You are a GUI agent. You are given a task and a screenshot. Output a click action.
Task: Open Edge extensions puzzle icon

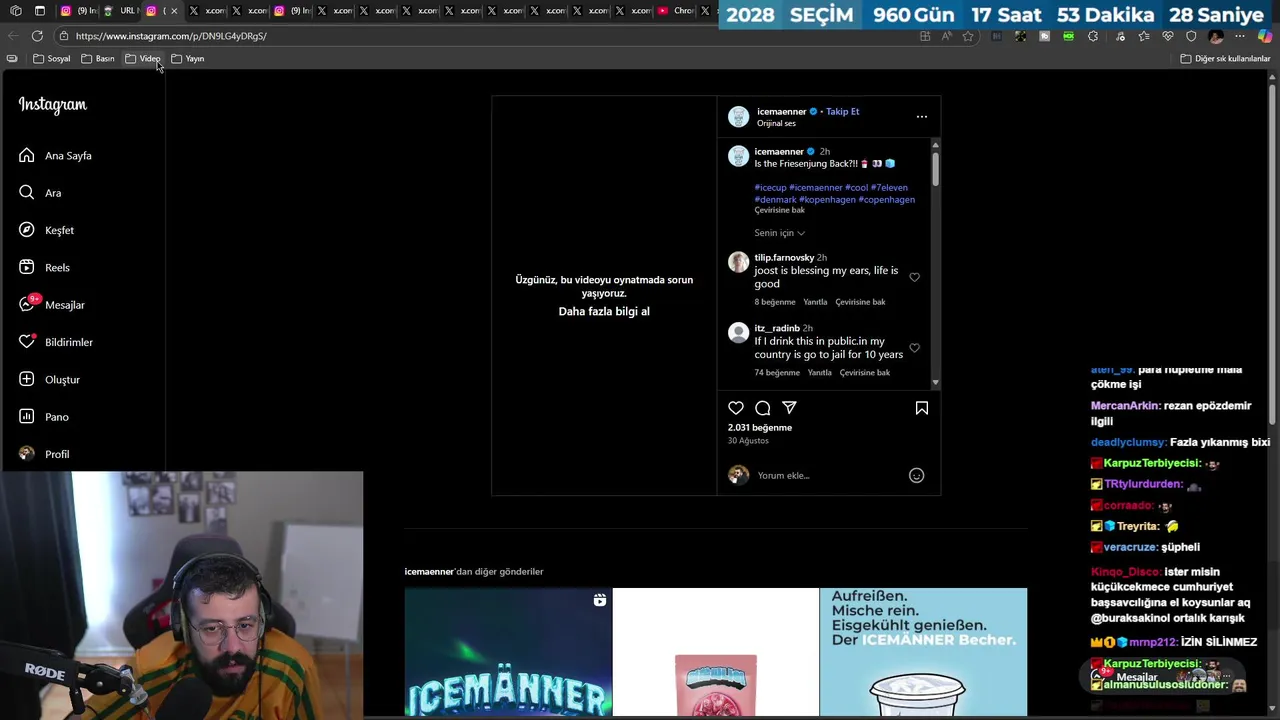pyautogui.click(x=1093, y=36)
